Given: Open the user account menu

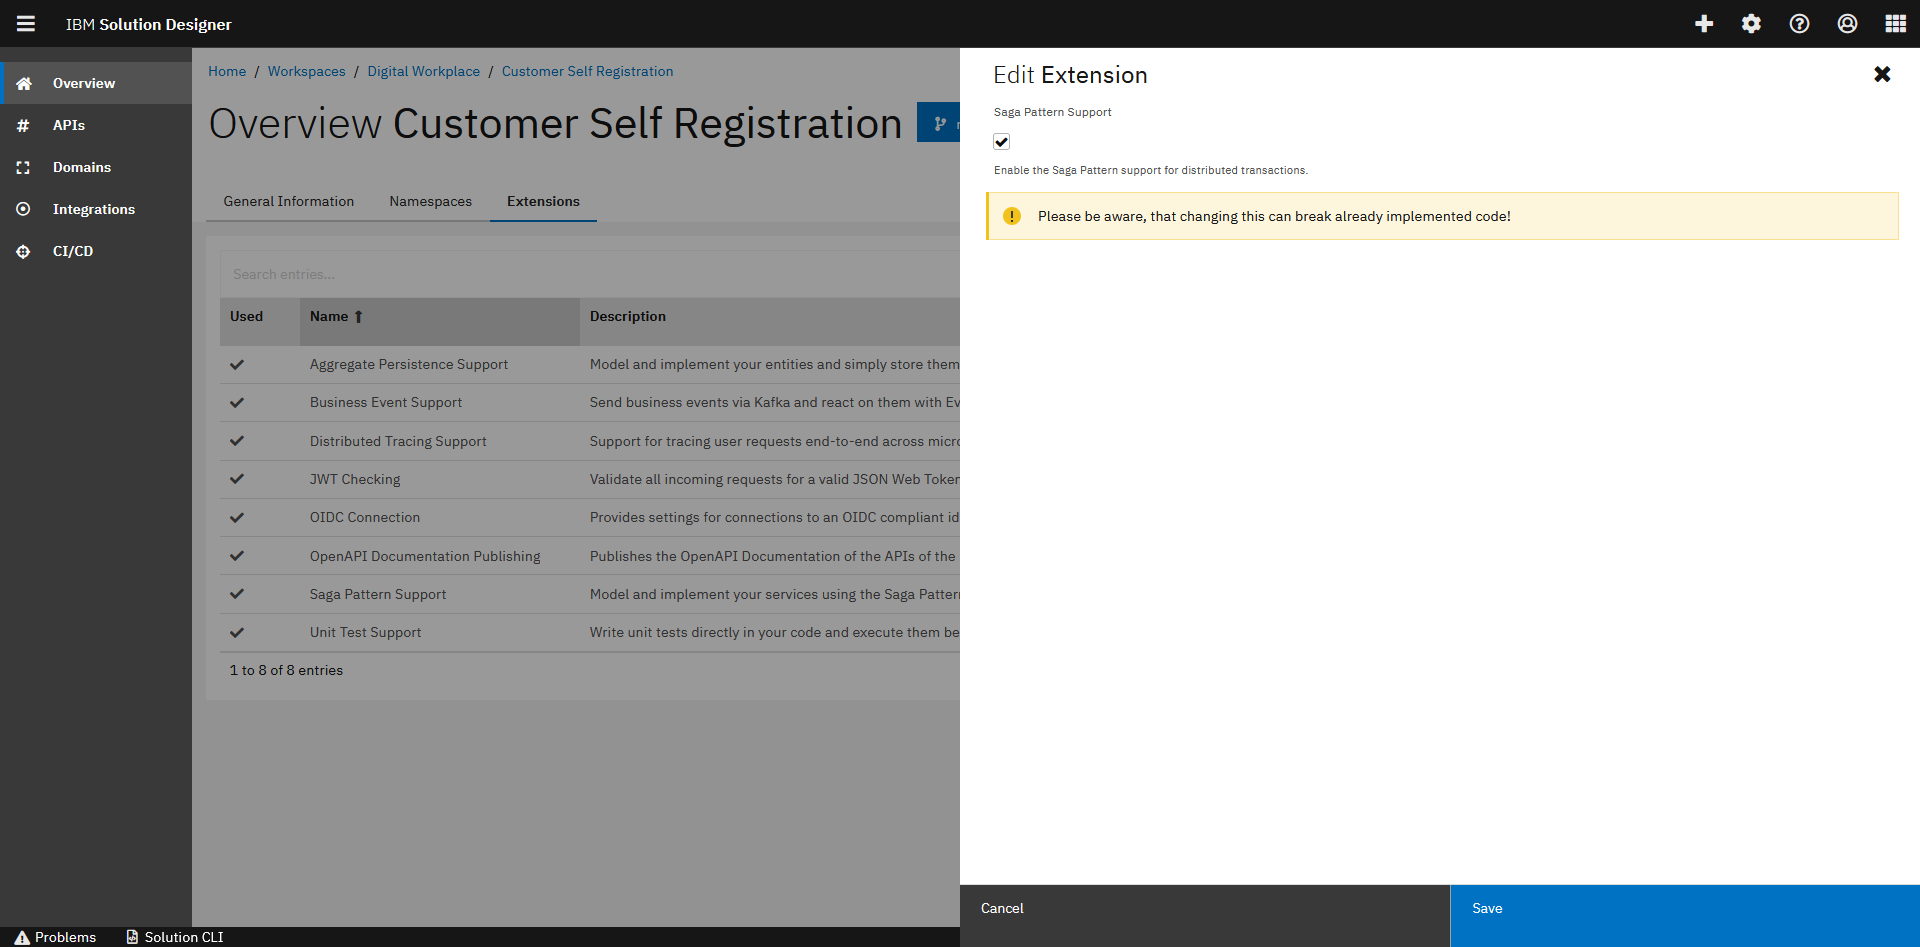Looking at the screenshot, I should click(1847, 23).
